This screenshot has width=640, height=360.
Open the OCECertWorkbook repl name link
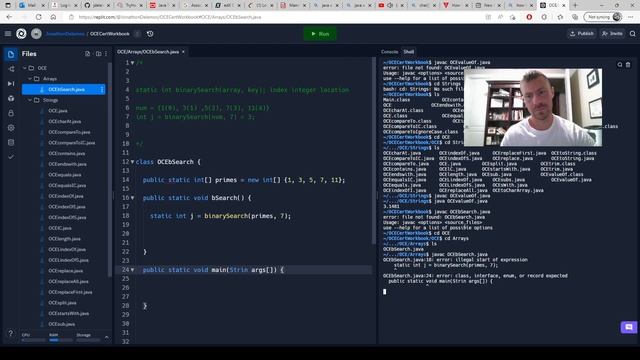coord(109,34)
